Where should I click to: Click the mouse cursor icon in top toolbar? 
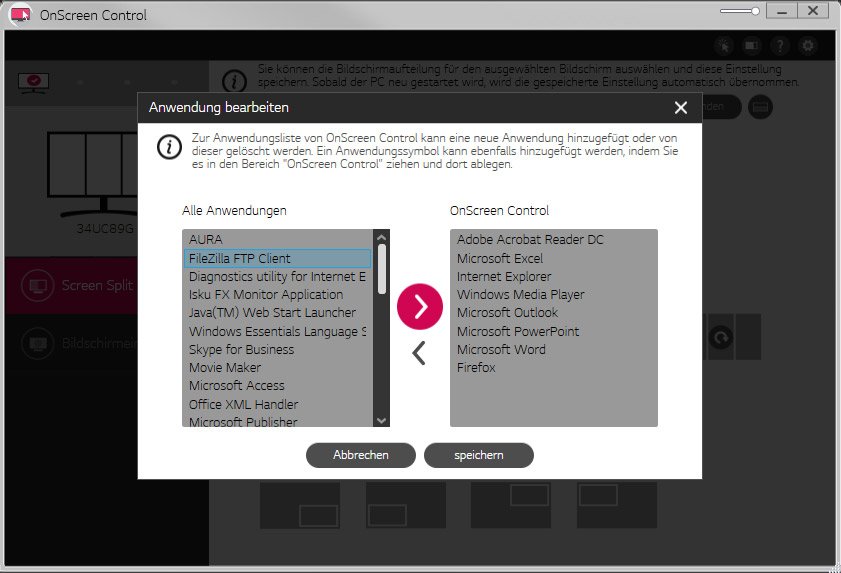click(x=724, y=46)
